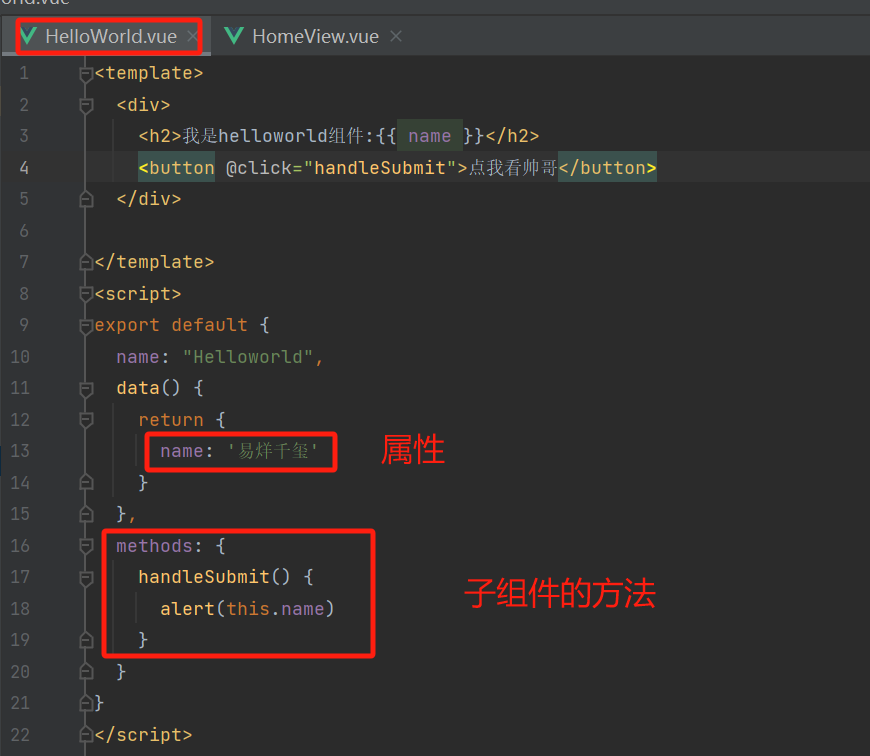The image size is (870, 756).
Task: Click fold end marker on line 19
Action: [86, 640]
